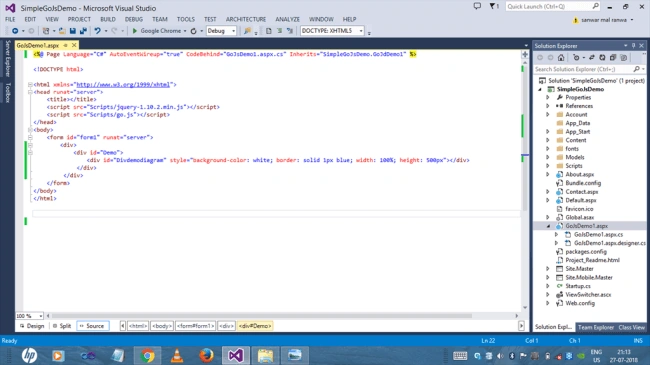Select the div#Demo breadcrumb tag
Image resolution: width=650 pixels, height=365 pixels.
(255, 326)
